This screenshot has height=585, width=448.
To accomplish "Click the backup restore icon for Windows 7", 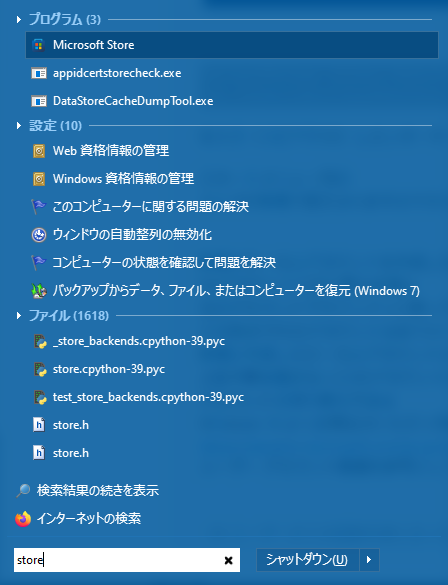I will 39,291.
